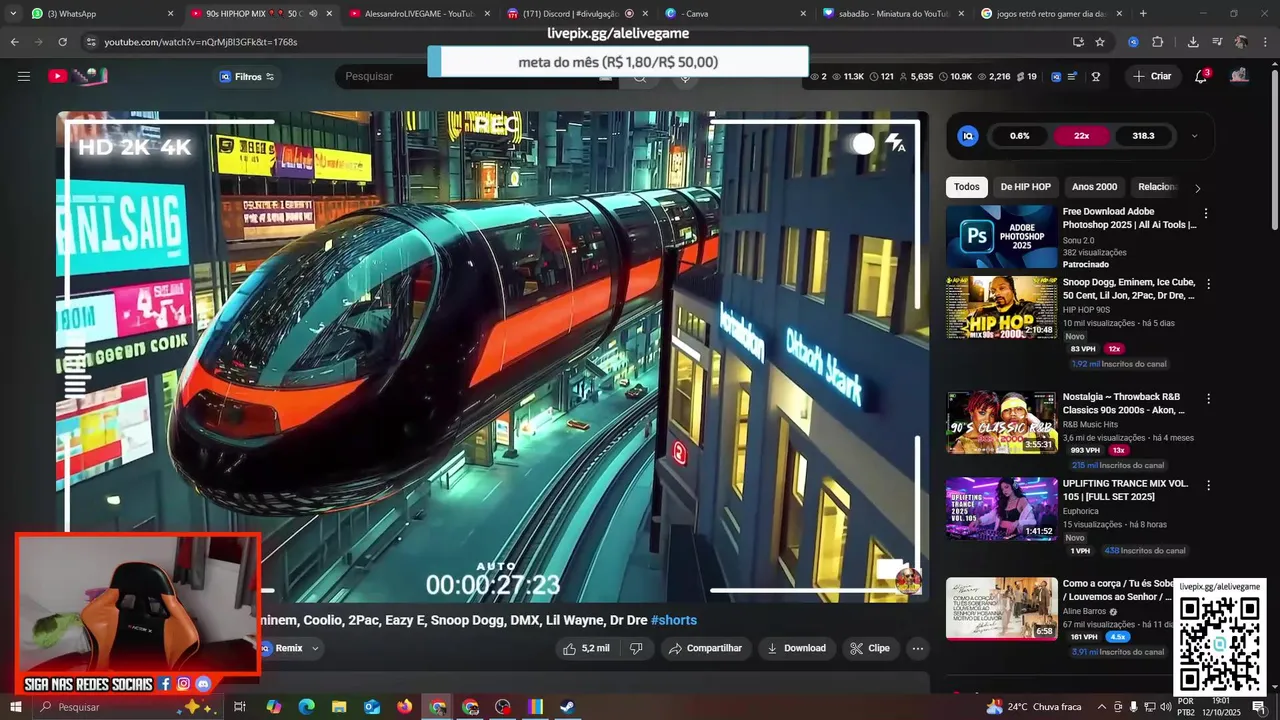1280x720 pixels.
Task: Close the Canva browser tab
Action: pyautogui.click(x=803, y=14)
